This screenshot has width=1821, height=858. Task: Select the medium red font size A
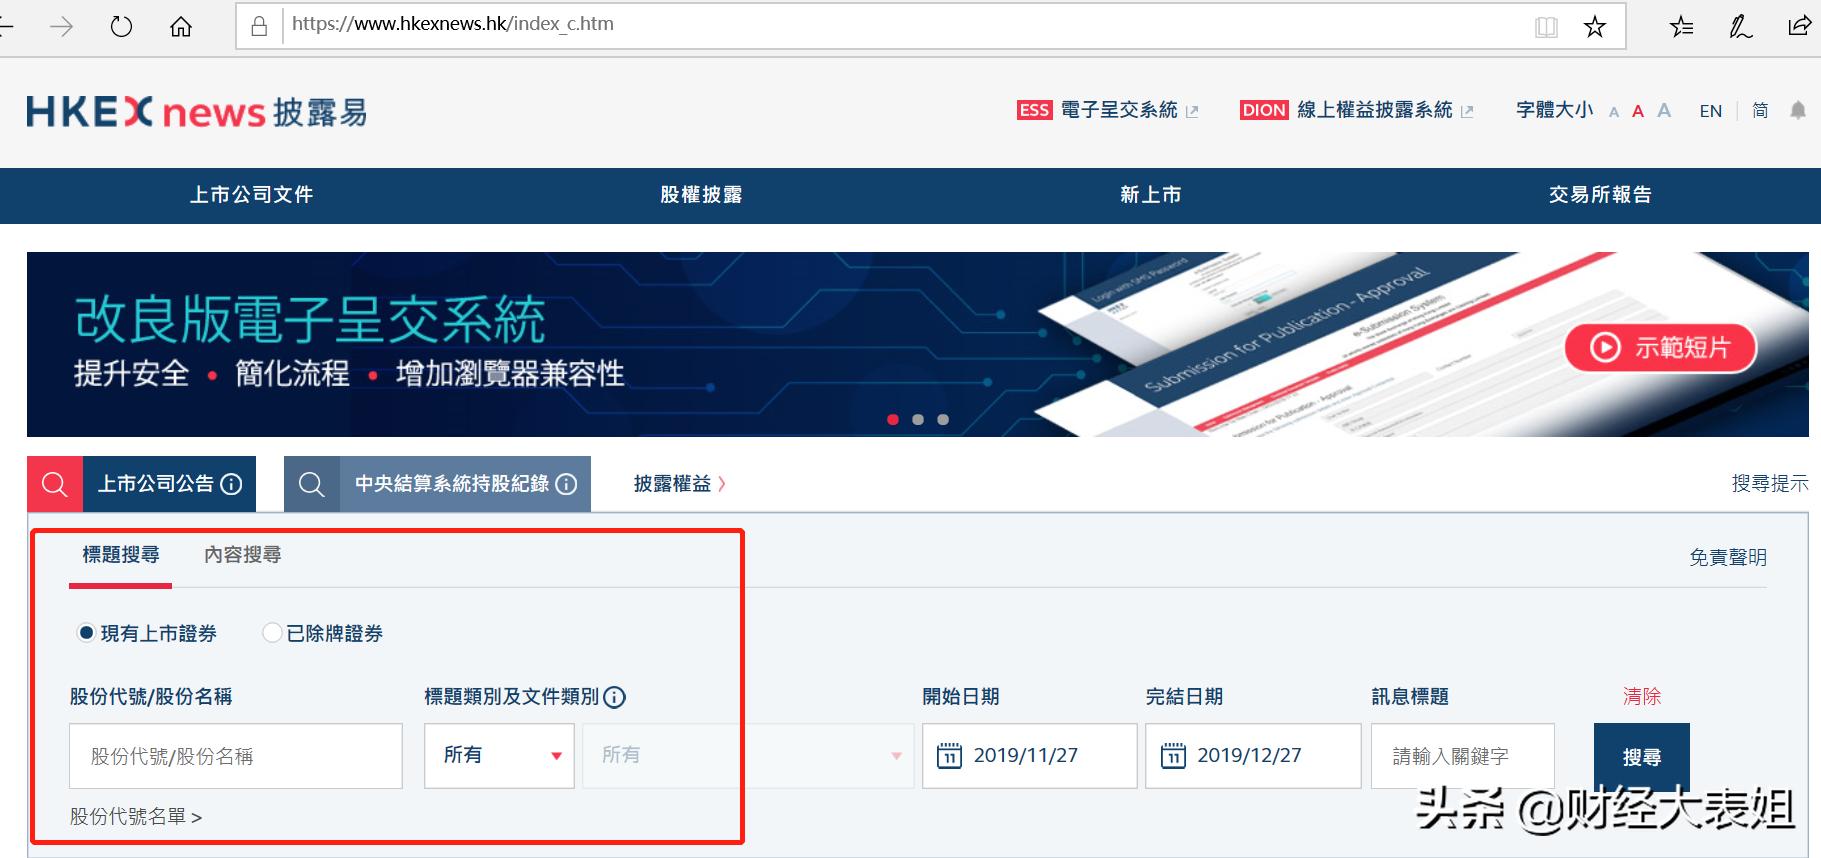(1638, 111)
